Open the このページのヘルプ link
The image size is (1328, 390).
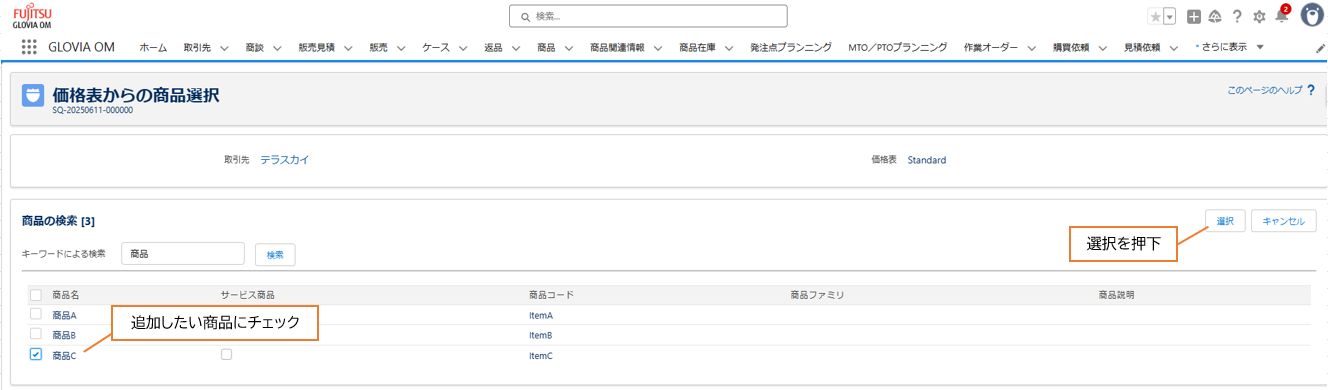click(x=1265, y=90)
